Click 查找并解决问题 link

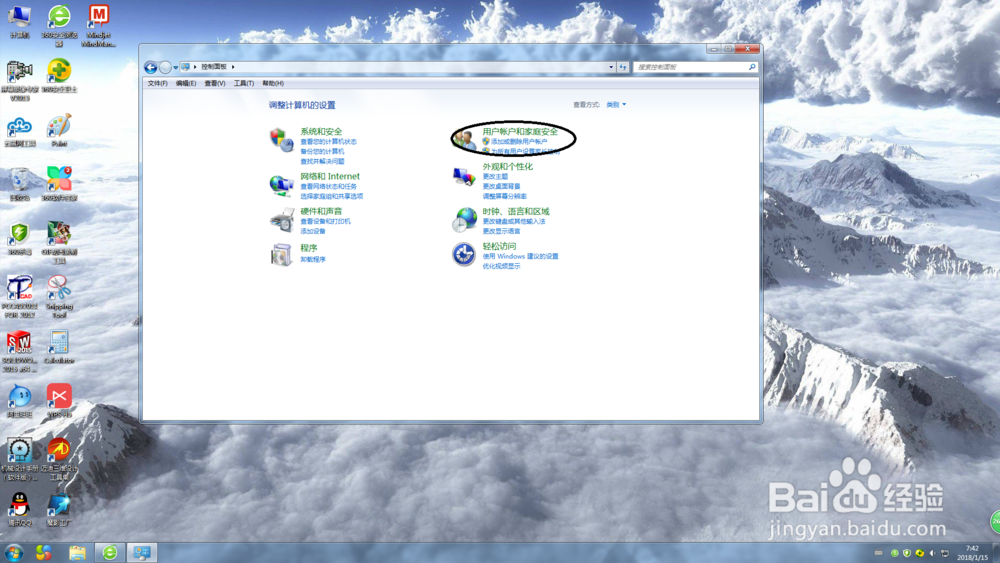click(x=322, y=161)
